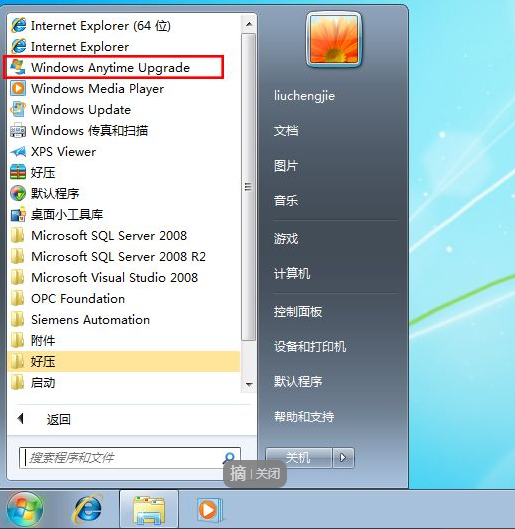515x529 pixels.
Task: Click the 好压 archive program icon
Action: coord(18,172)
